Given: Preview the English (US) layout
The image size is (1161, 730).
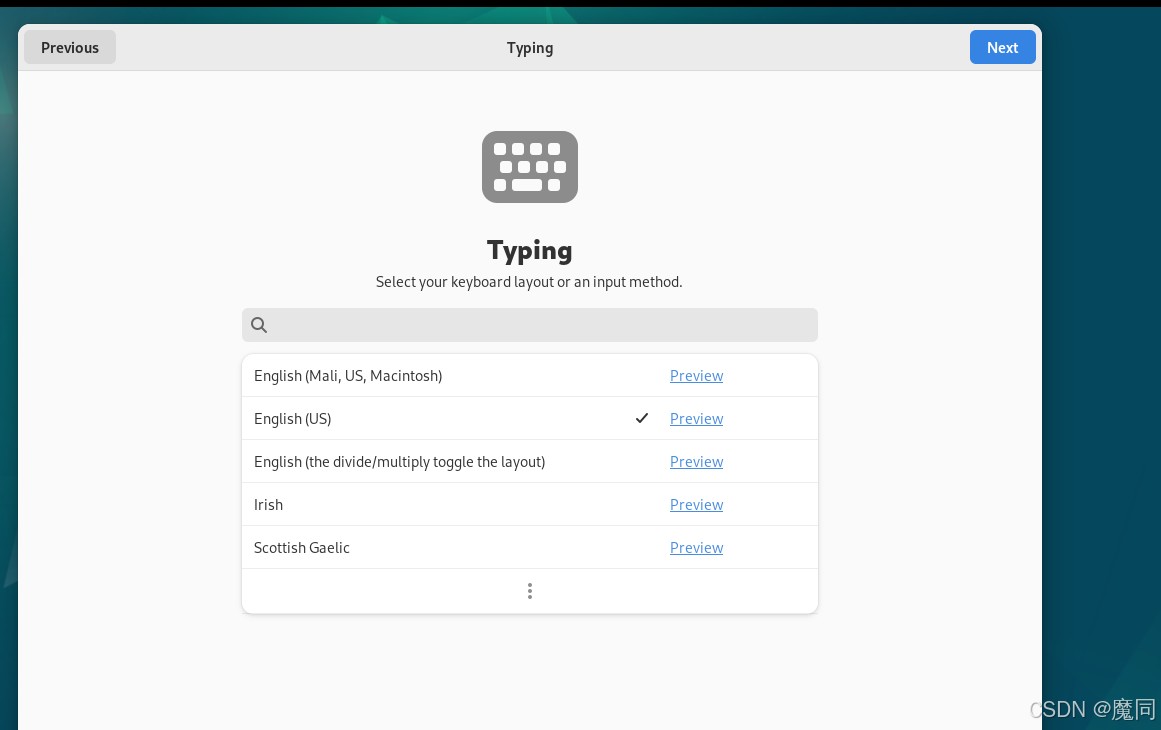Looking at the screenshot, I should point(696,418).
